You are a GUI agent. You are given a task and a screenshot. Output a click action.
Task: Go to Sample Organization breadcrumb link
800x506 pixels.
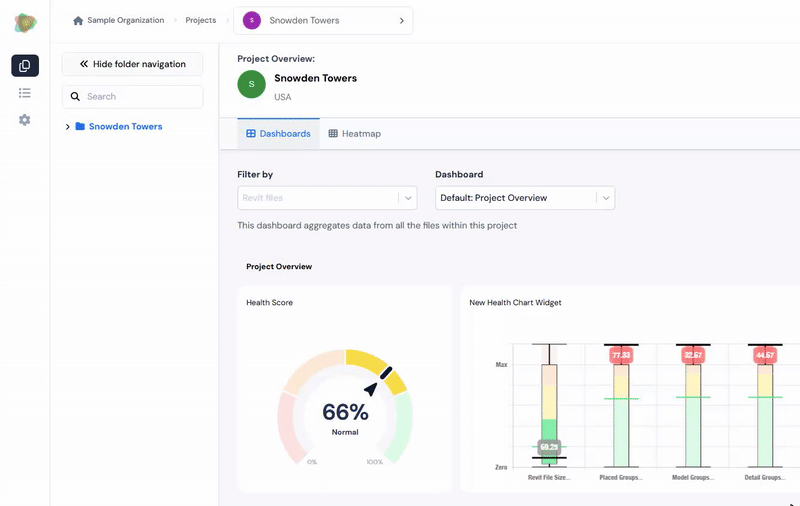click(126, 20)
